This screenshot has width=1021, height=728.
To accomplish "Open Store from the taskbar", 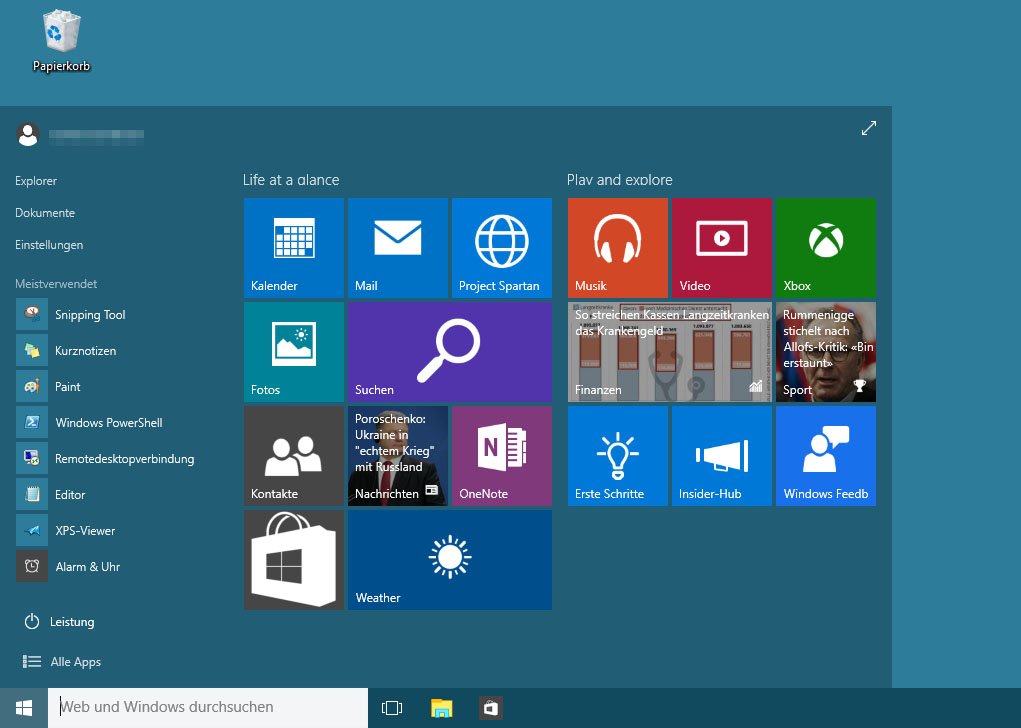I will tap(491, 708).
